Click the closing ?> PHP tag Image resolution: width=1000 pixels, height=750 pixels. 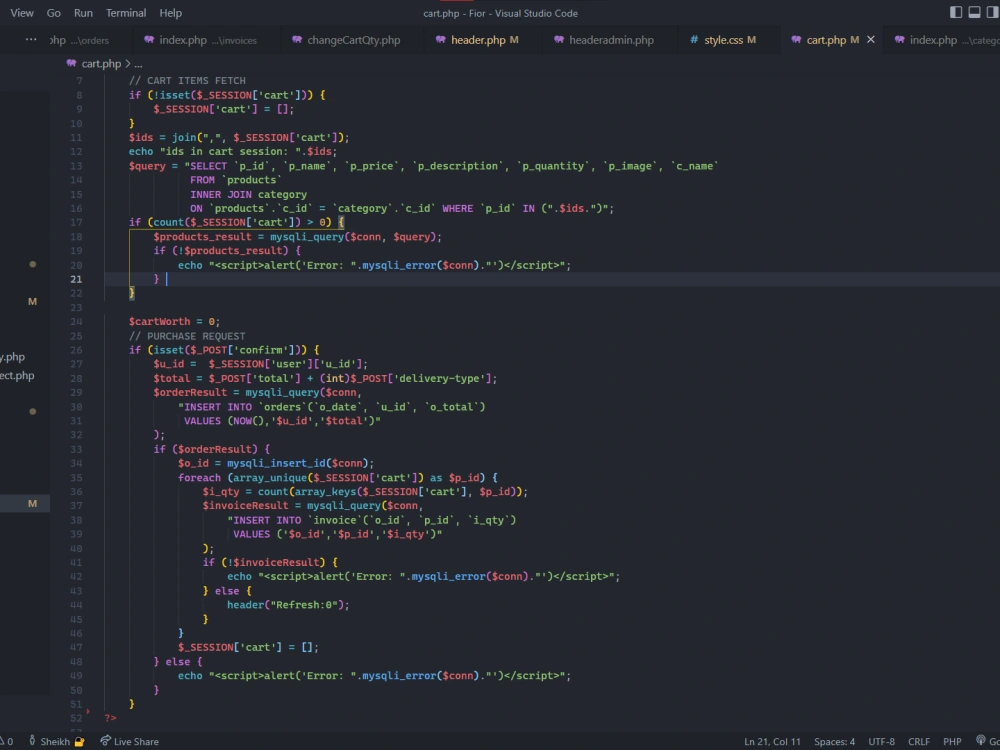click(110, 718)
